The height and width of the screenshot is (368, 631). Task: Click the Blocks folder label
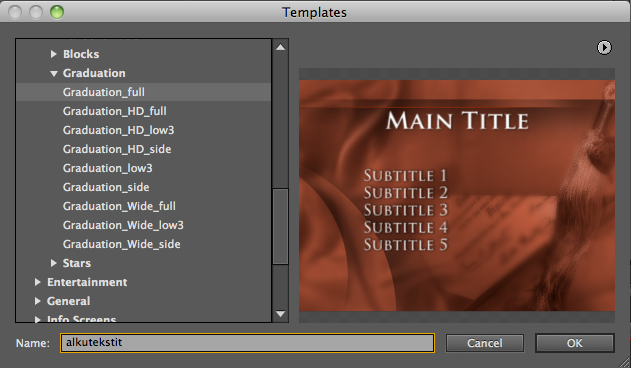(x=81, y=54)
